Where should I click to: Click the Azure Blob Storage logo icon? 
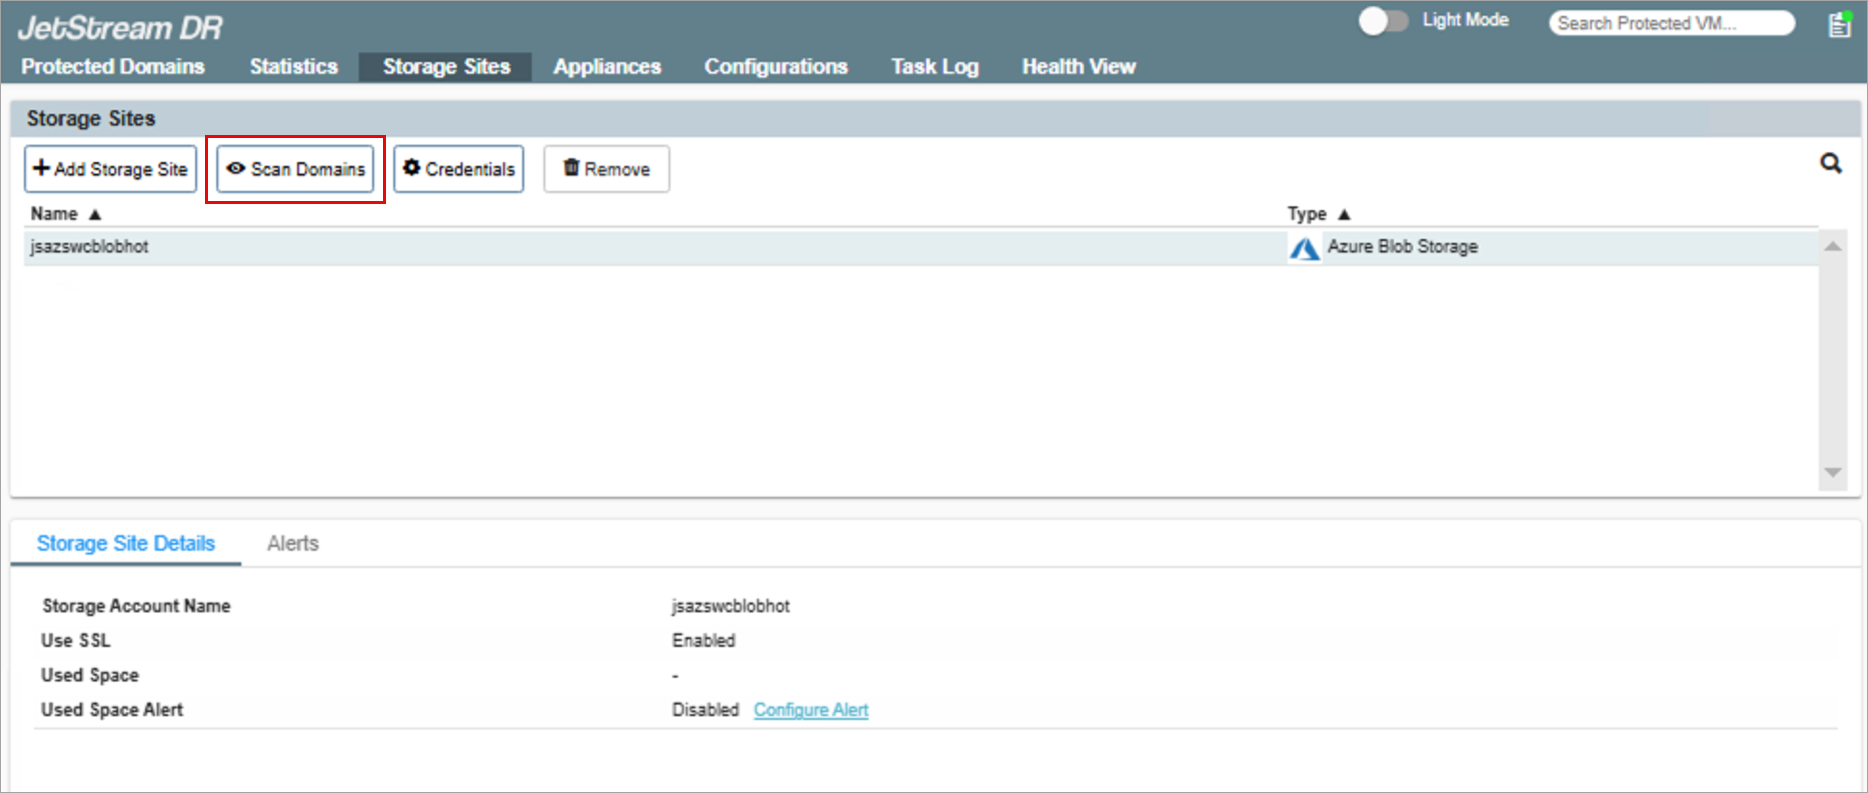click(1304, 248)
